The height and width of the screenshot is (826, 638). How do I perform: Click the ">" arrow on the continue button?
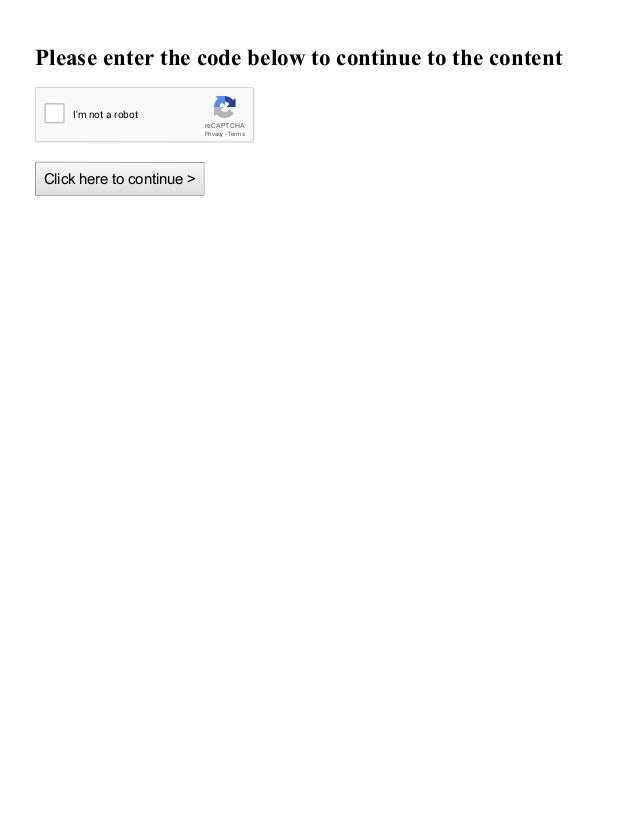click(191, 179)
